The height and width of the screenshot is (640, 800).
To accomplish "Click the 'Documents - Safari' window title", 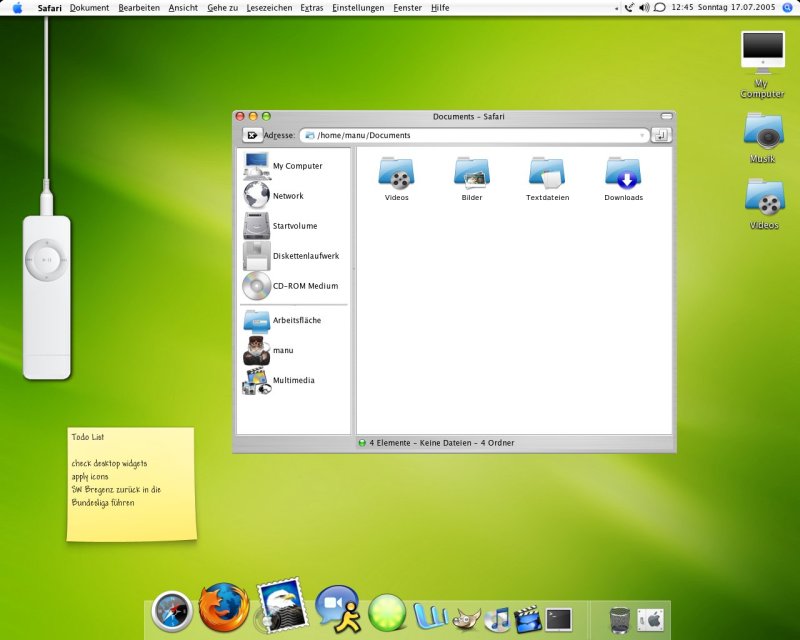I will tap(468, 116).
